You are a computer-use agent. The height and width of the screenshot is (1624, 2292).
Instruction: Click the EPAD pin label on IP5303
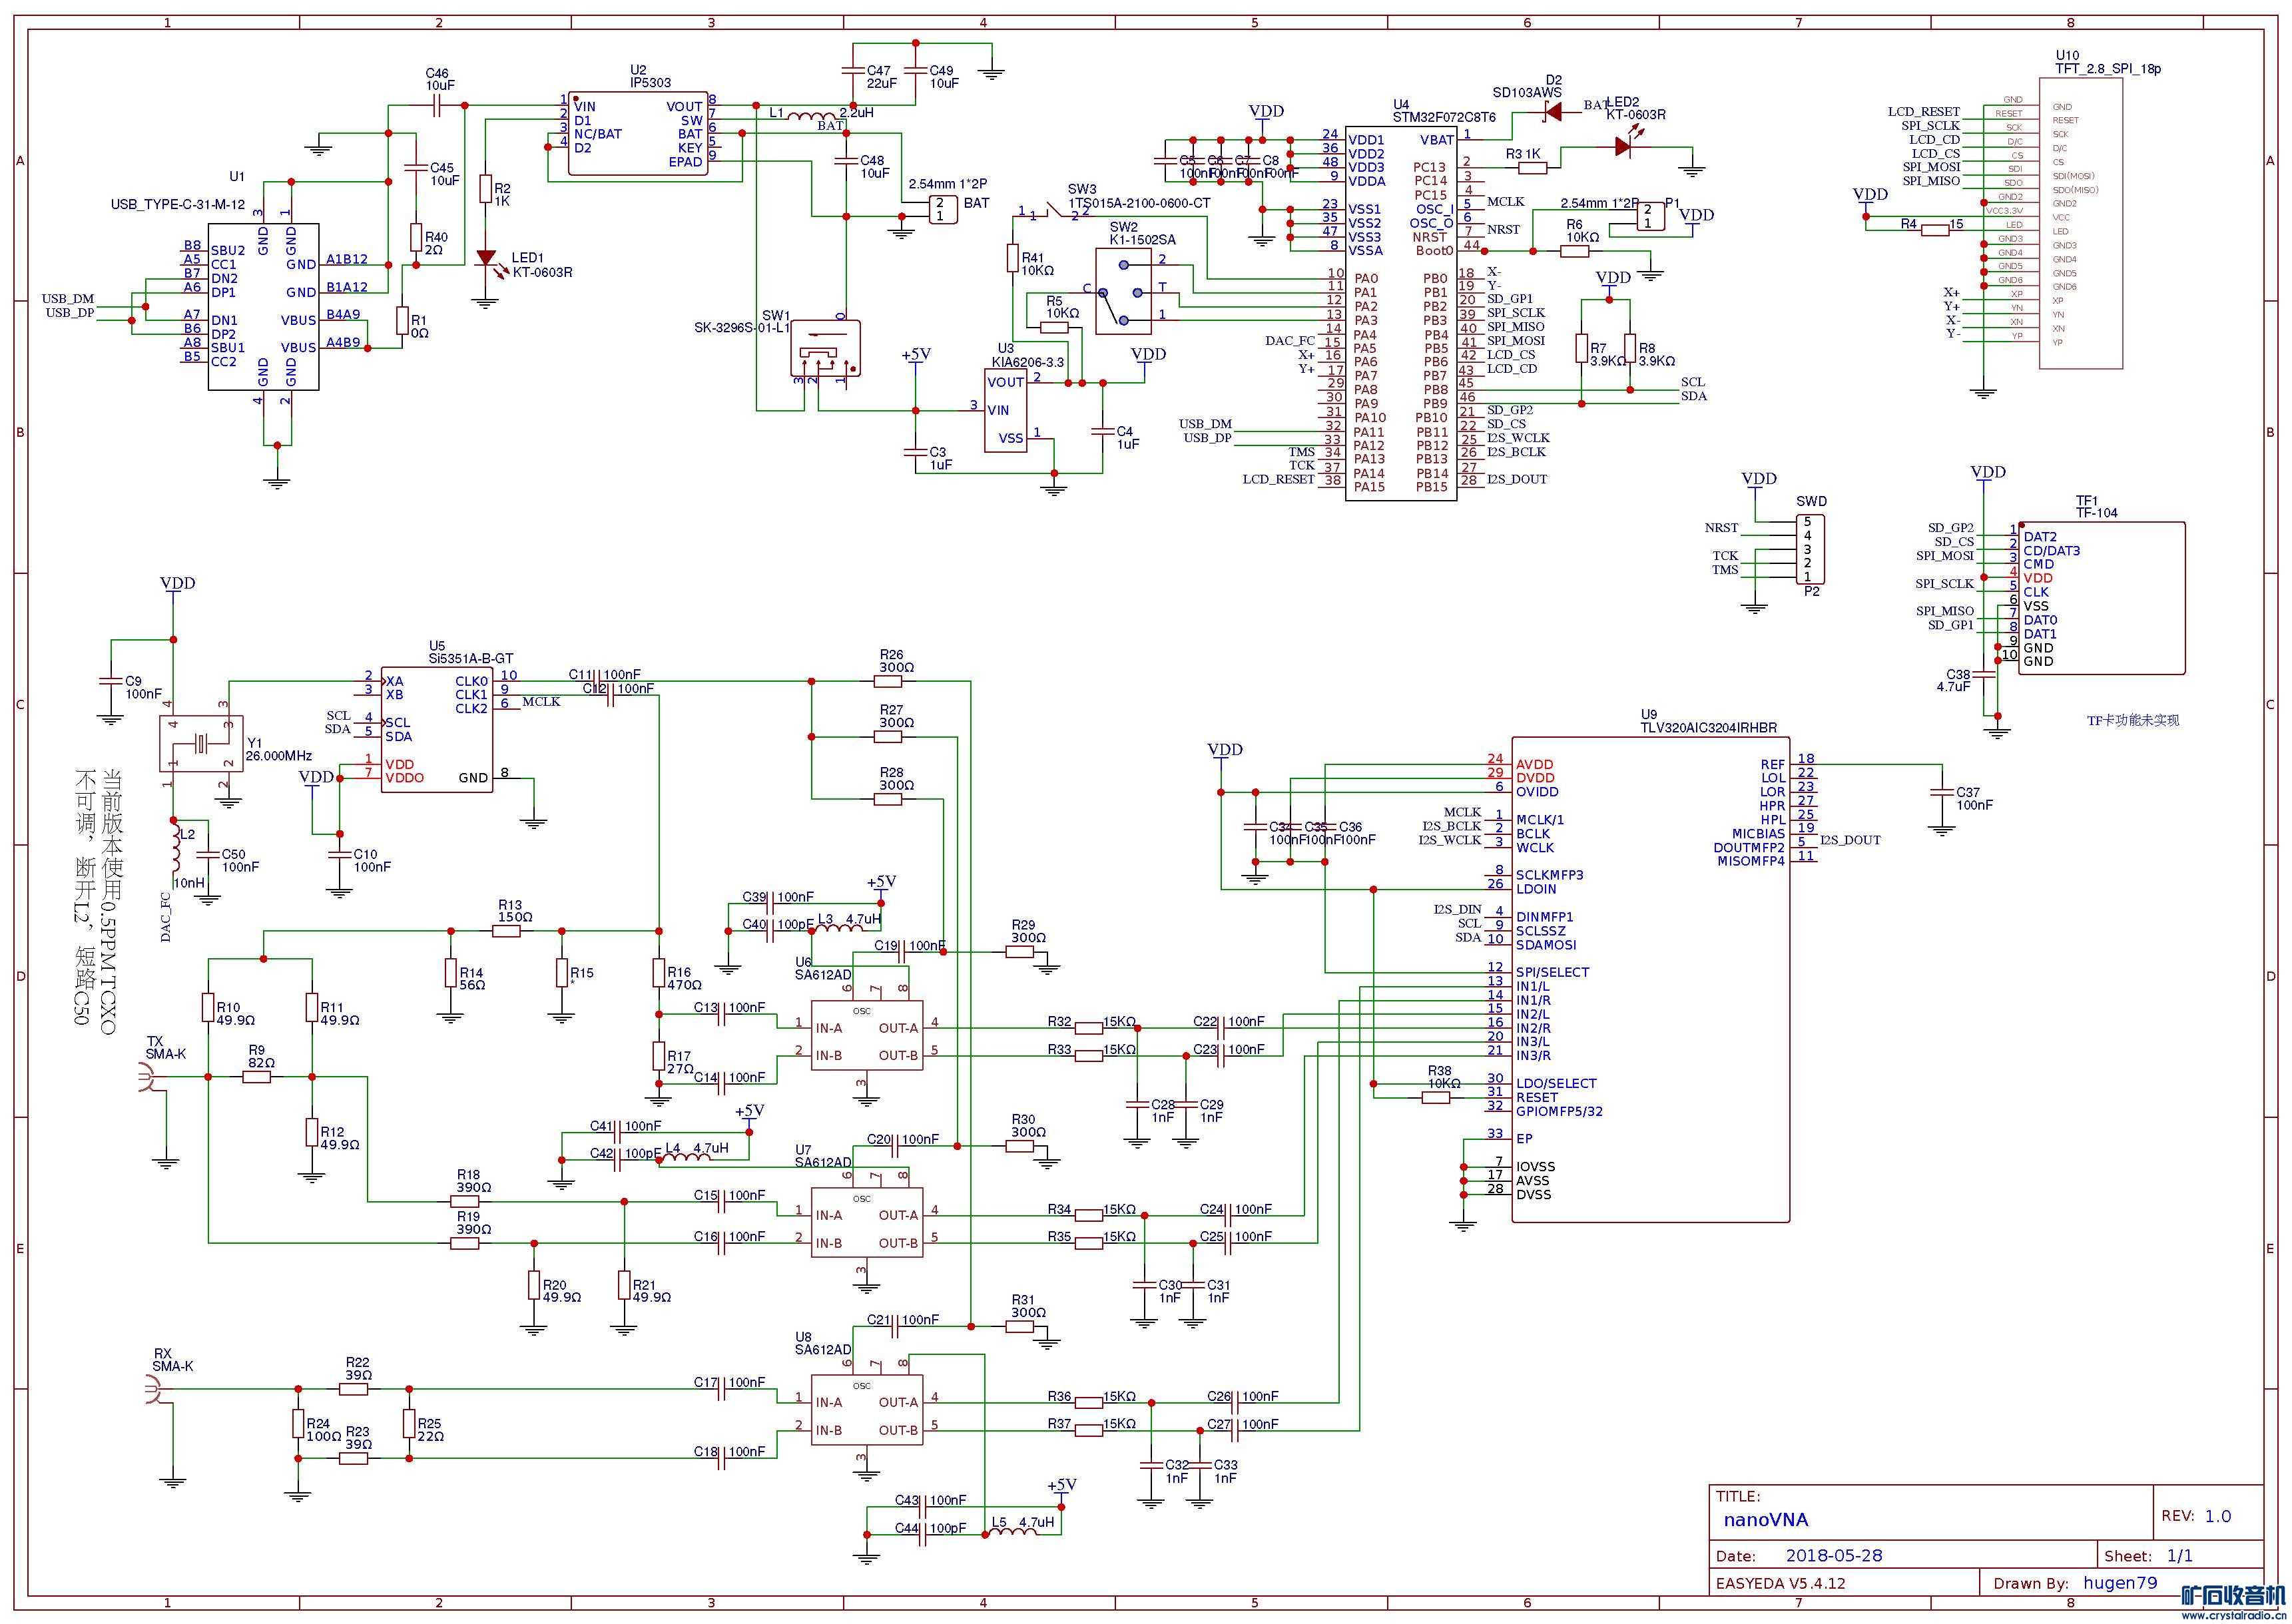click(x=685, y=162)
